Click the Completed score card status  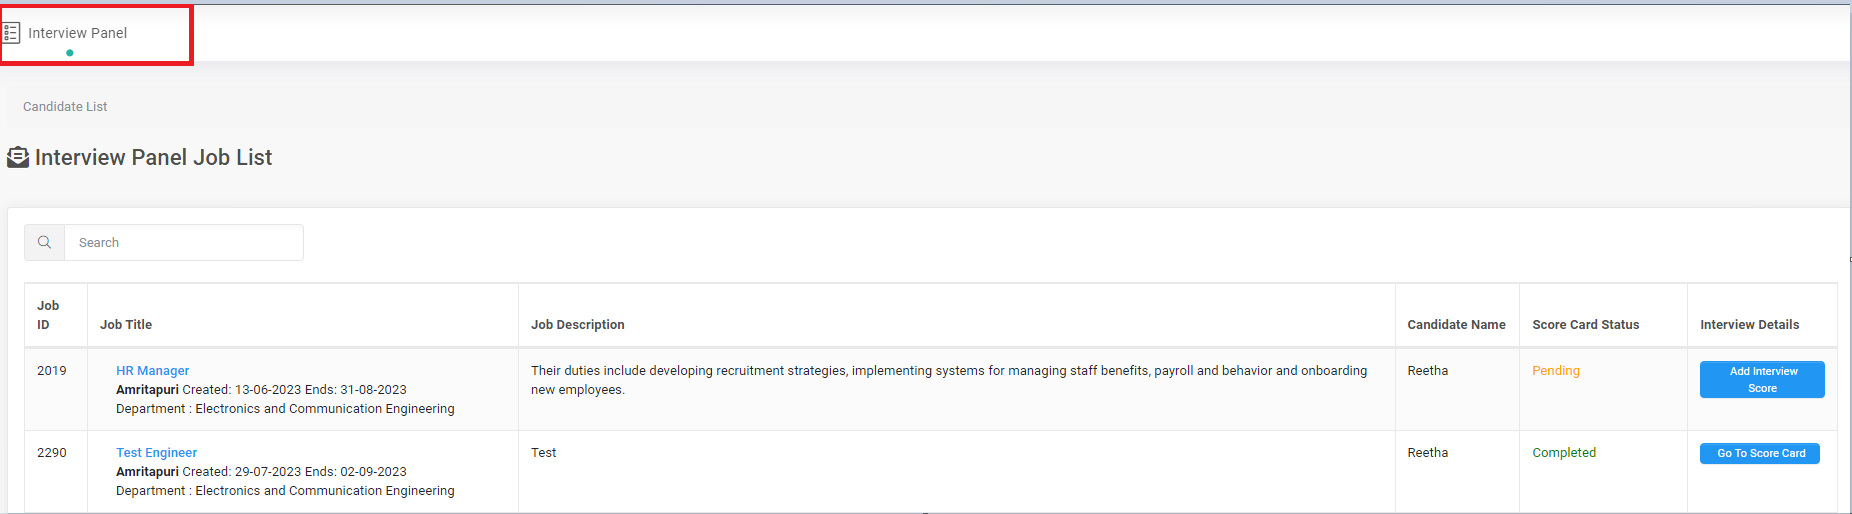pos(1564,453)
